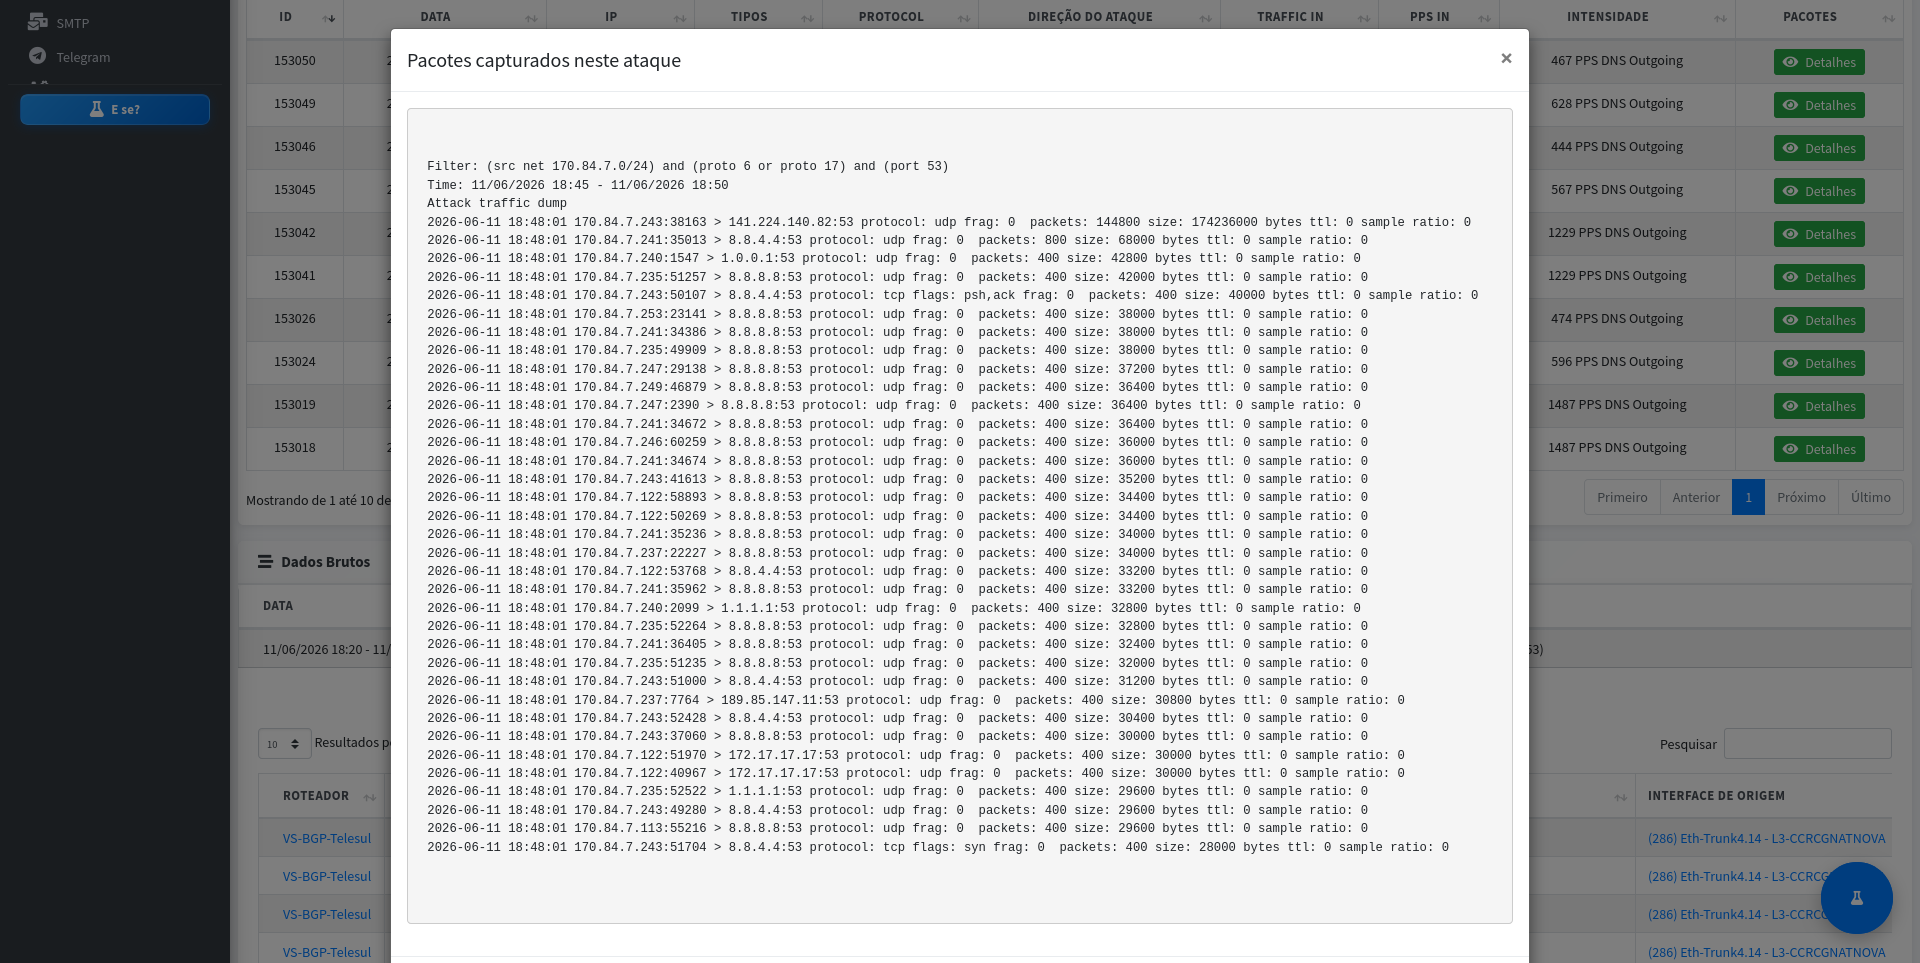Select dump line with tcp flags syn
Screen dimensions: 1920x963
pyautogui.click(x=937, y=847)
